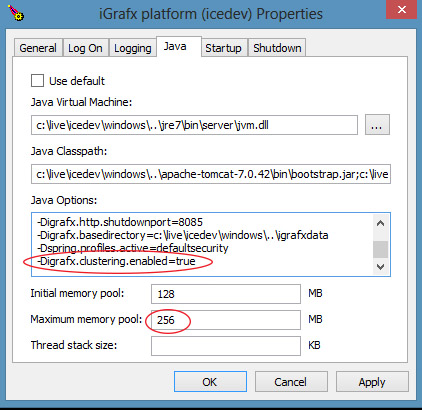Click the Java Options scroll down arrow
The height and width of the screenshot is (410, 422).
380,267
